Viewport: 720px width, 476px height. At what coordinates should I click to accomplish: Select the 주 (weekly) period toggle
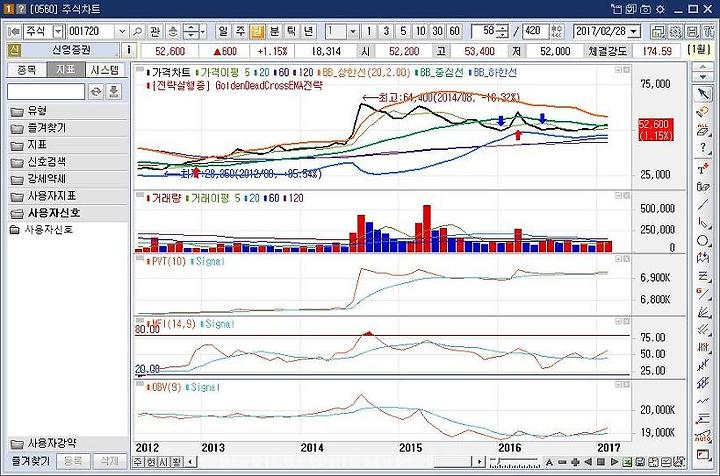click(240, 32)
